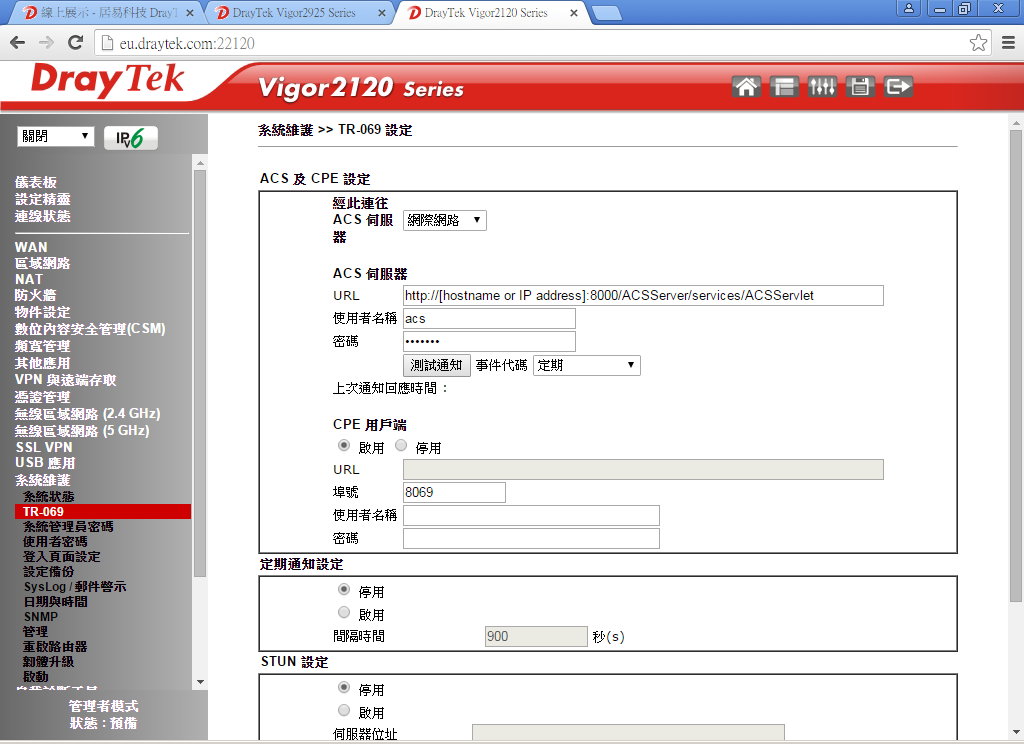This screenshot has height=744, width=1024.
Task: Click the list-panel icon beside the home icon
Action: click(x=784, y=86)
